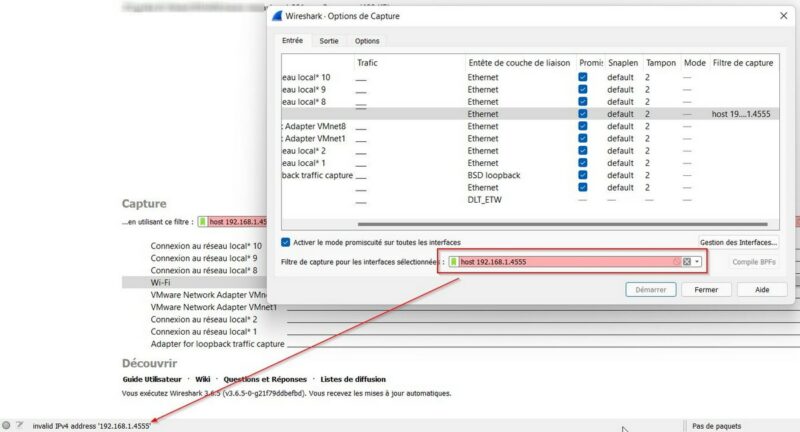Open Questions et Réponses link
The image size is (800, 432).
point(265,379)
